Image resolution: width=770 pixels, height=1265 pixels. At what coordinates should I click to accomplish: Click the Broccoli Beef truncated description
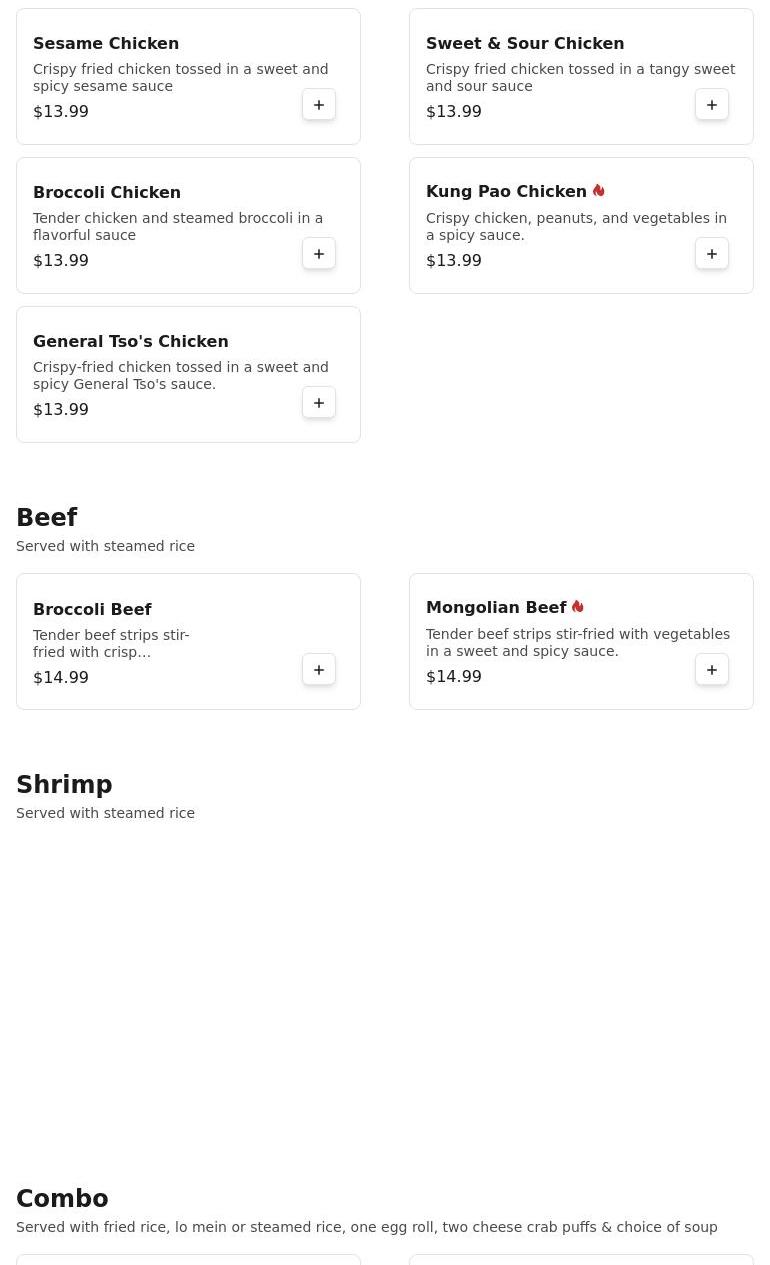(x=111, y=644)
